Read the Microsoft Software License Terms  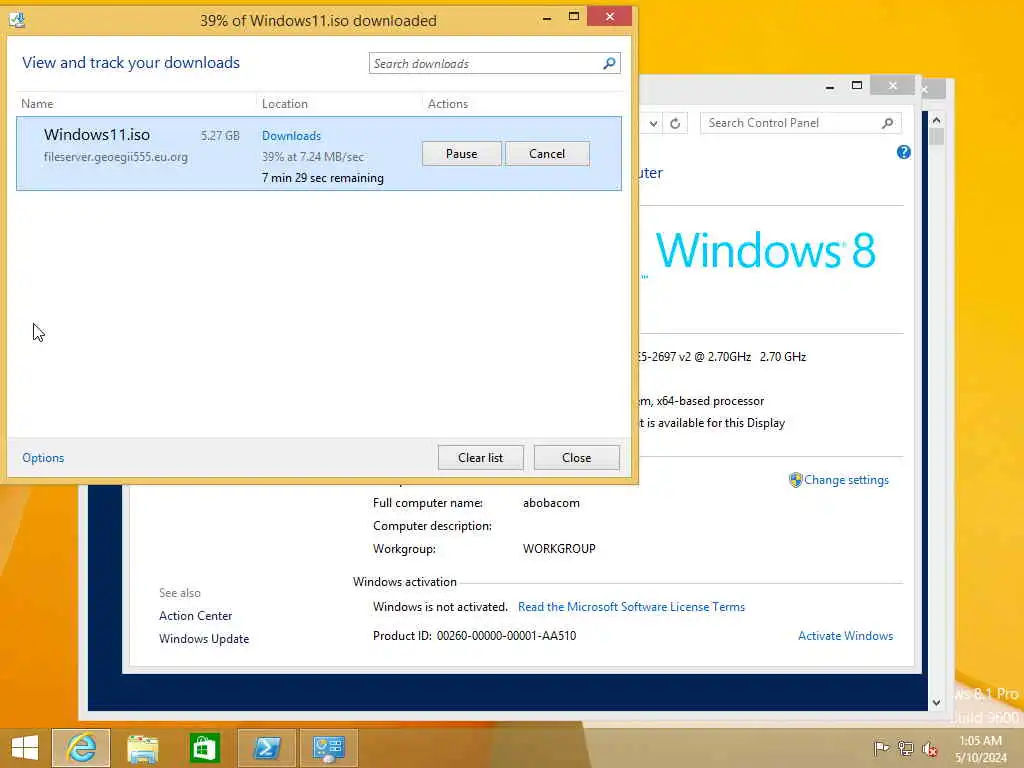tap(632, 607)
